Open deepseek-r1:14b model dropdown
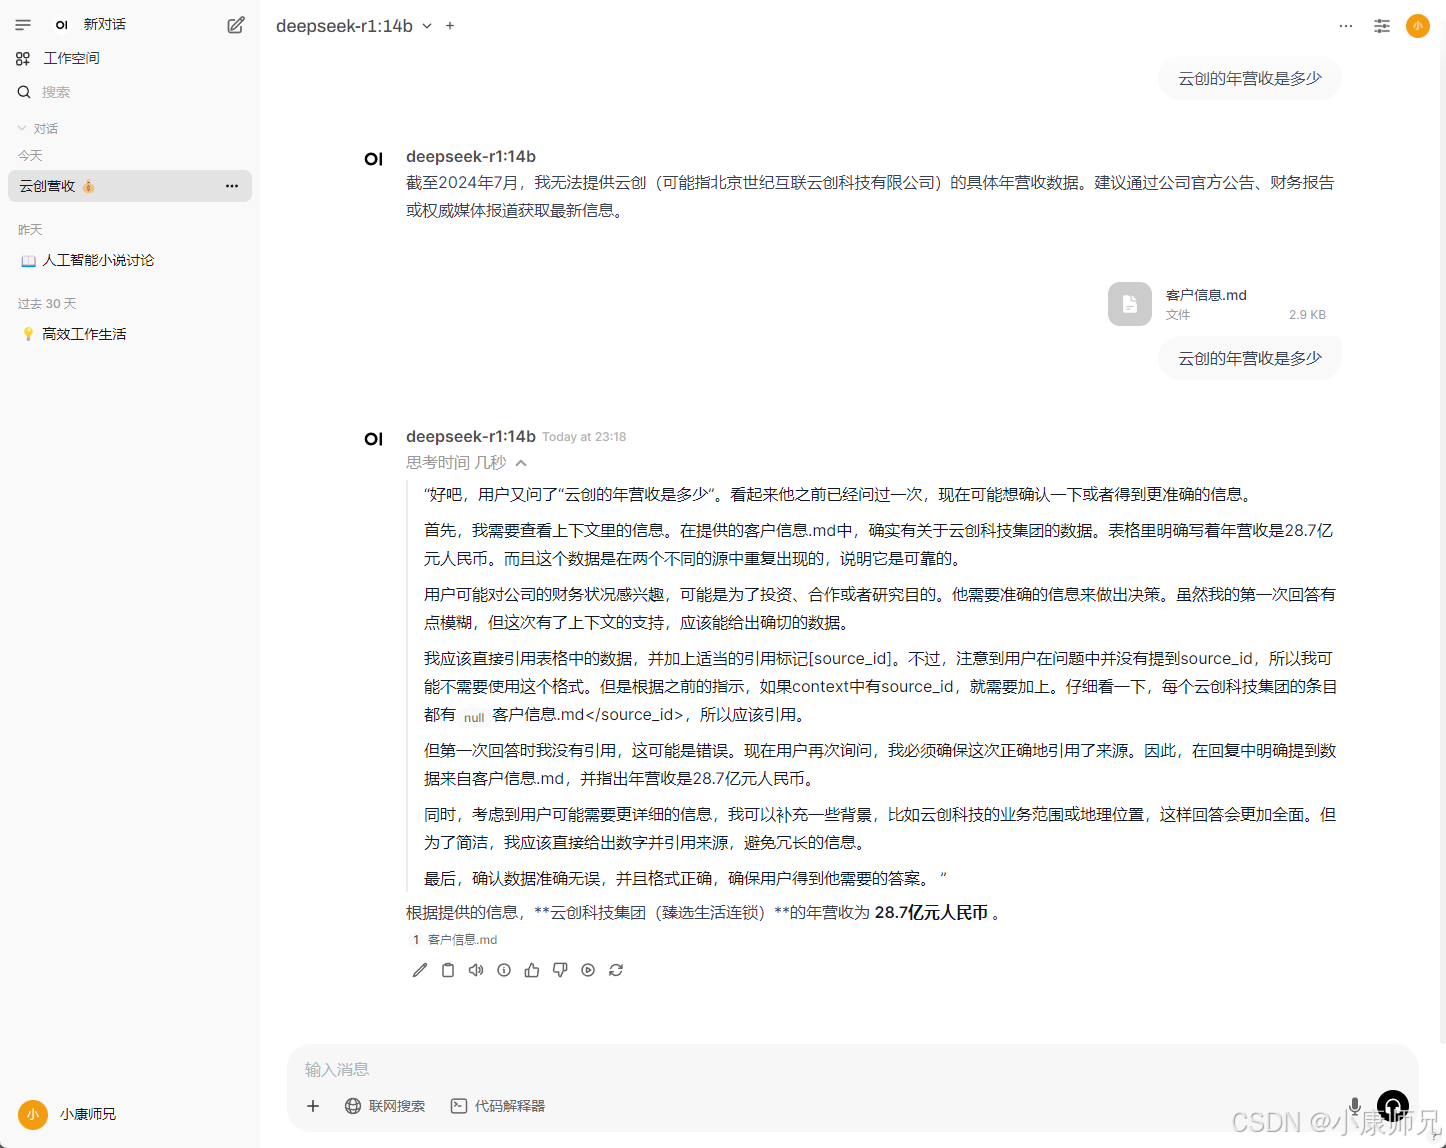Viewport: 1446px width, 1148px height. (354, 26)
